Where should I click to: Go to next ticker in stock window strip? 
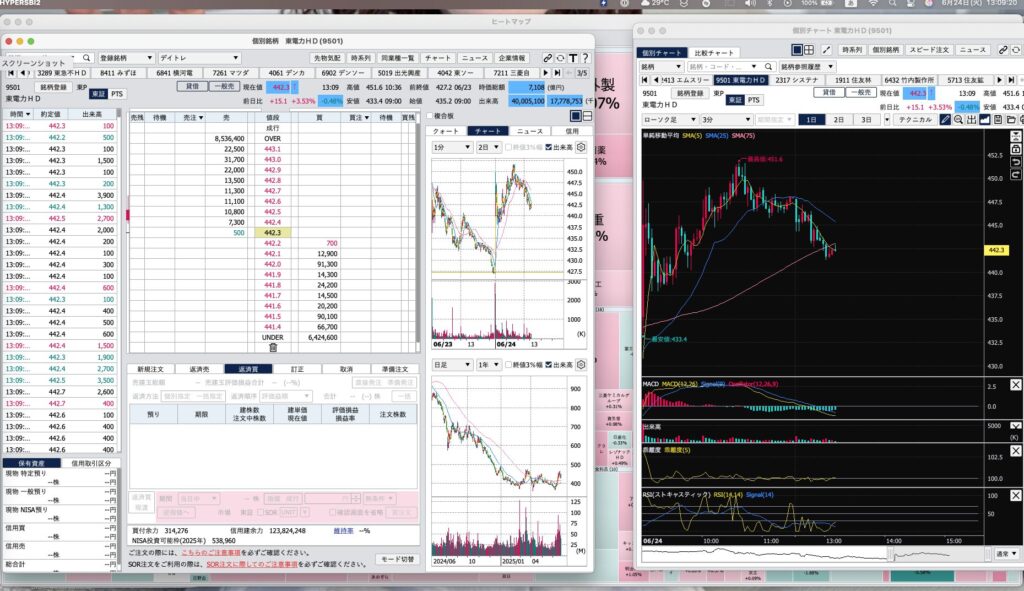point(545,72)
